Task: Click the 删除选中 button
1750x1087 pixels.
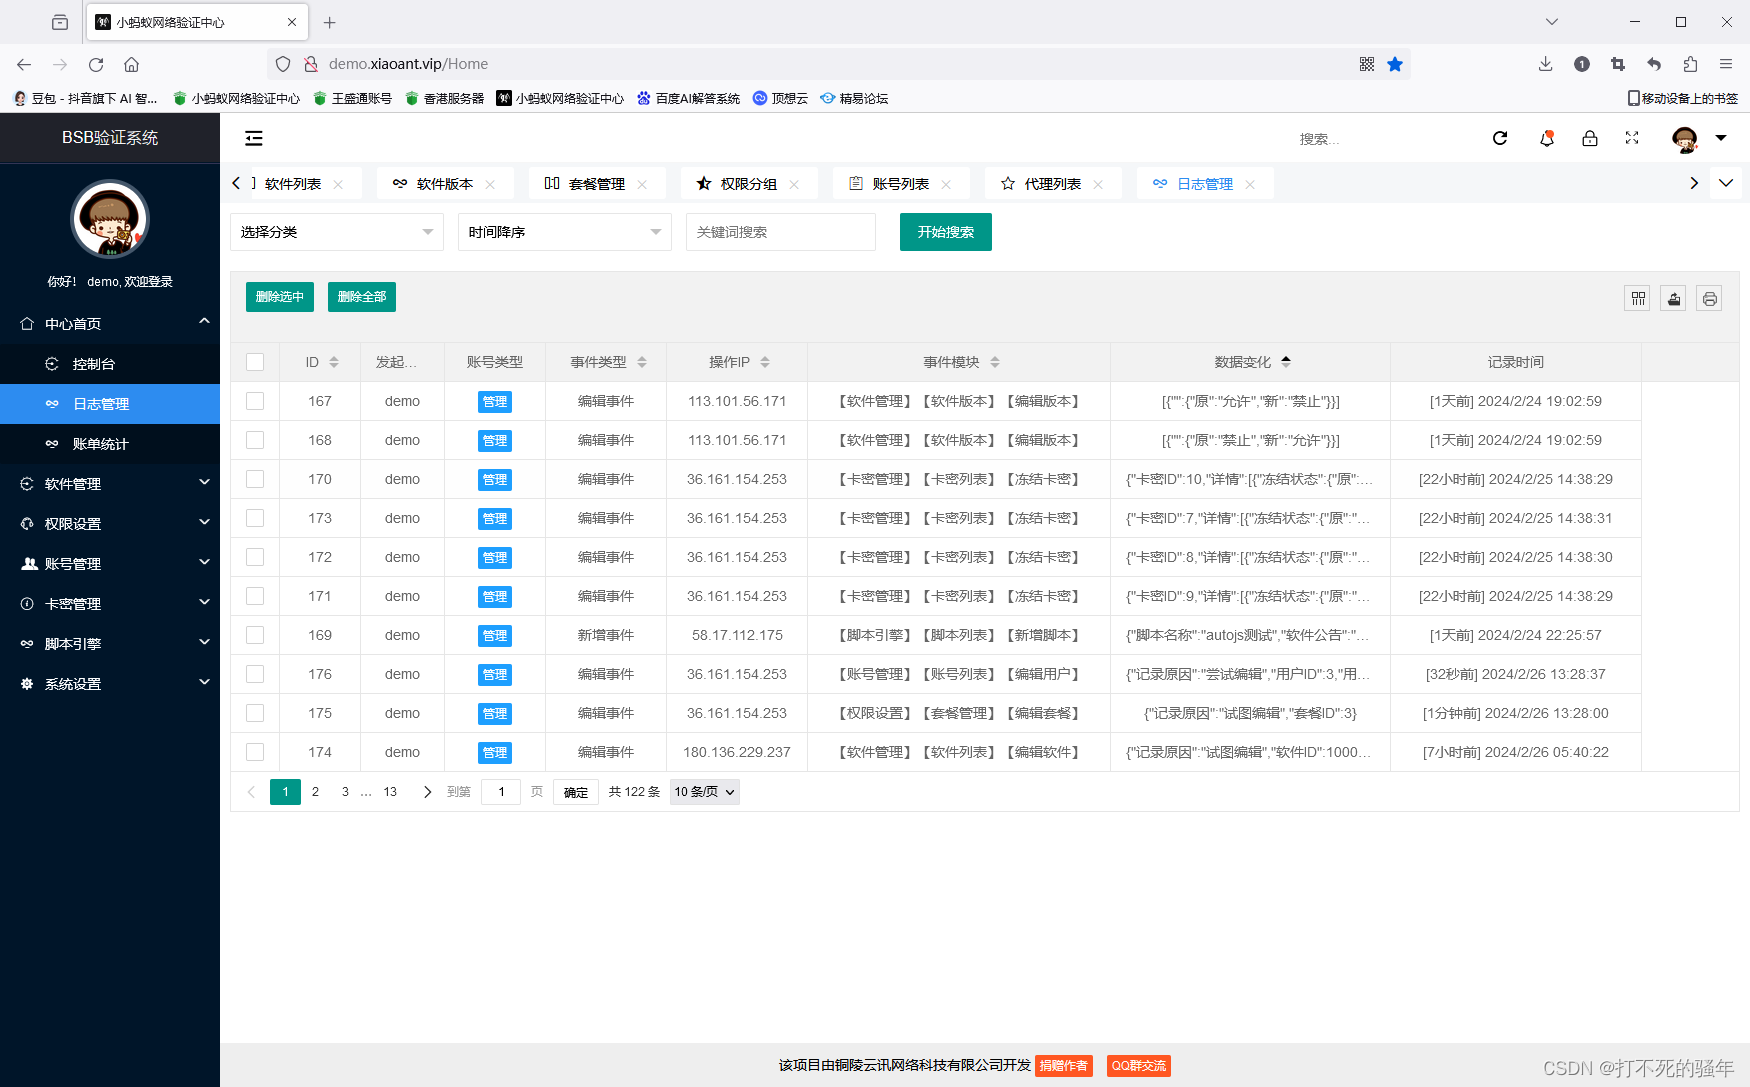Action: (x=280, y=297)
